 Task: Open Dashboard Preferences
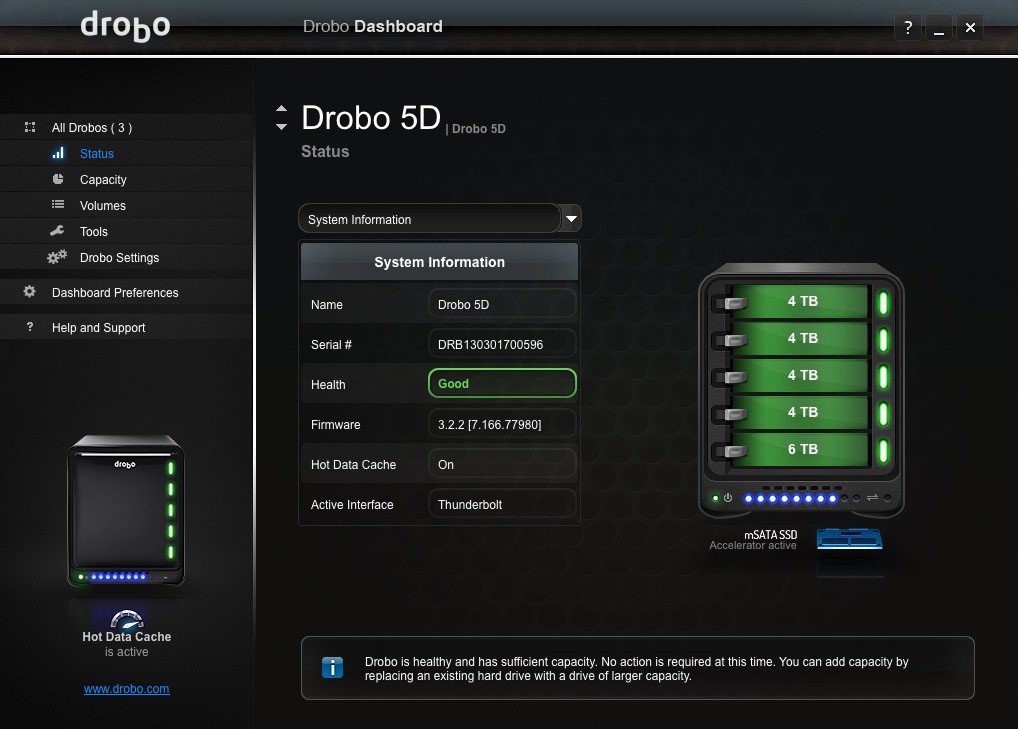point(127,292)
